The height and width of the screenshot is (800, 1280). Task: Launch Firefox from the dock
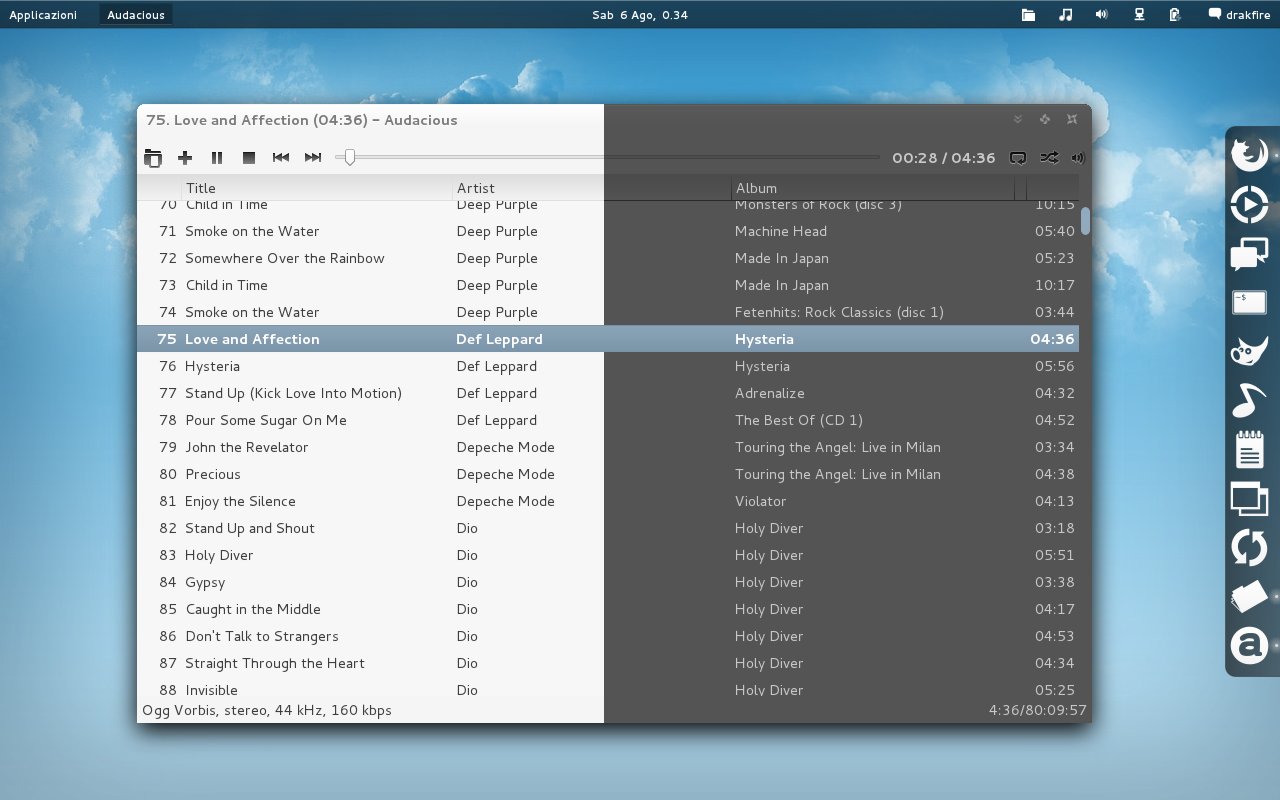click(1249, 155)
